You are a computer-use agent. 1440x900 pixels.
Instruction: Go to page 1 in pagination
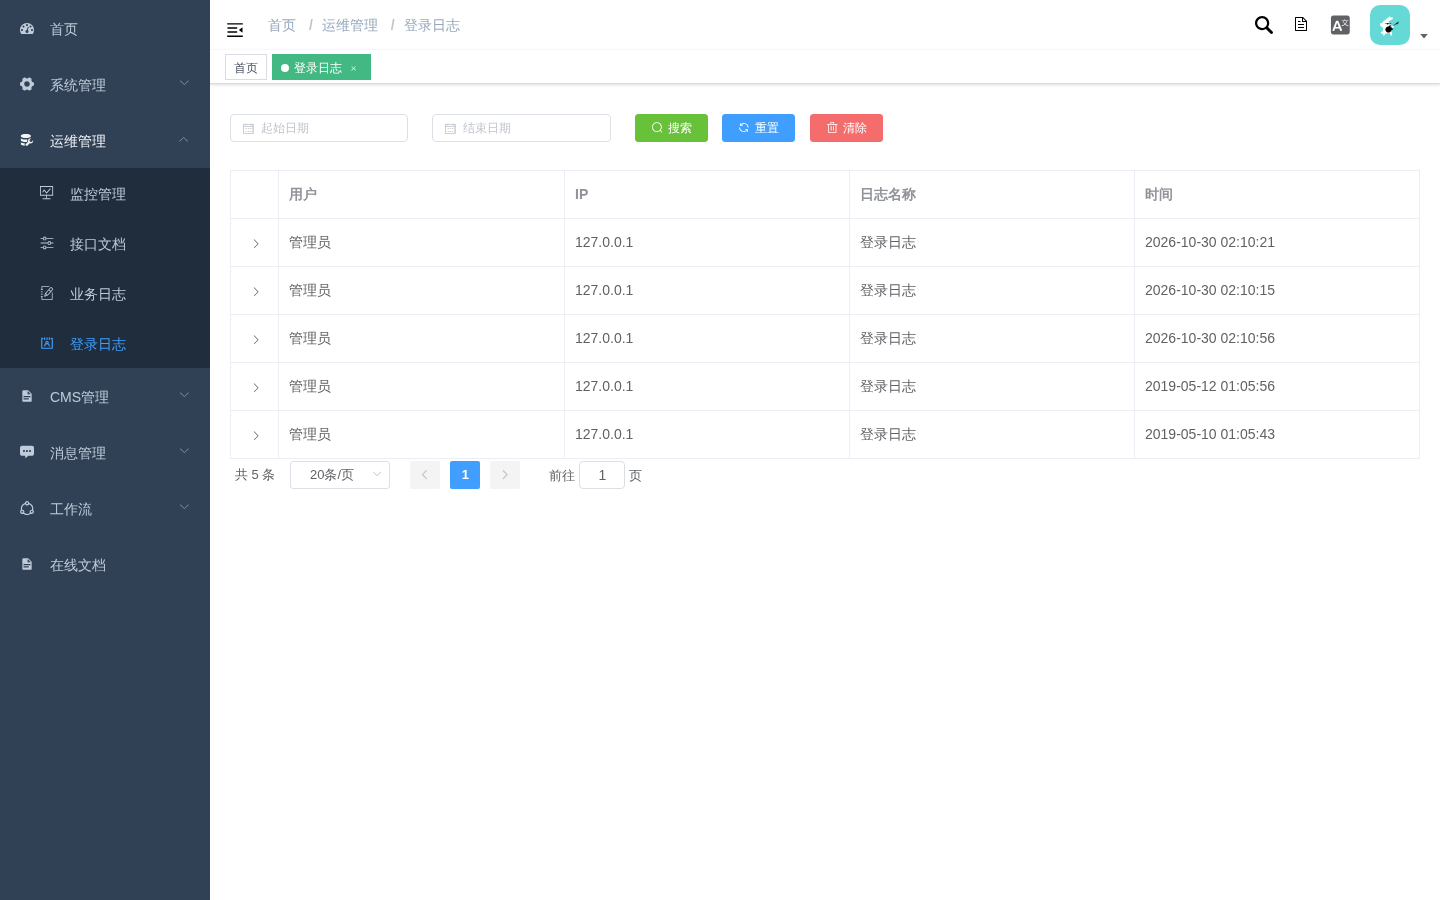click(x=465, y=475)
